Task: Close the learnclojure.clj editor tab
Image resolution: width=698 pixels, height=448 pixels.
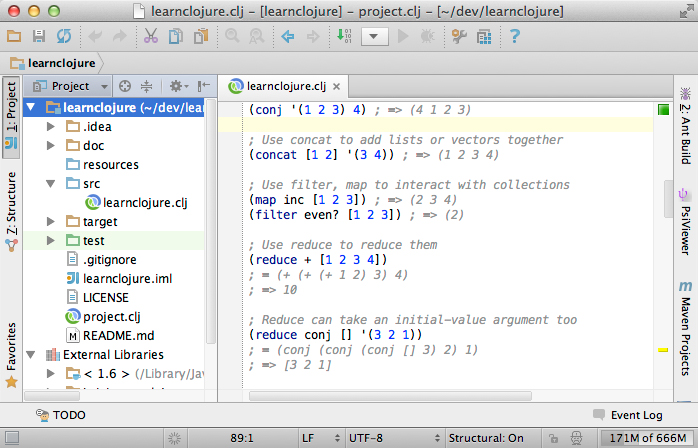Action: coord(337,86)
